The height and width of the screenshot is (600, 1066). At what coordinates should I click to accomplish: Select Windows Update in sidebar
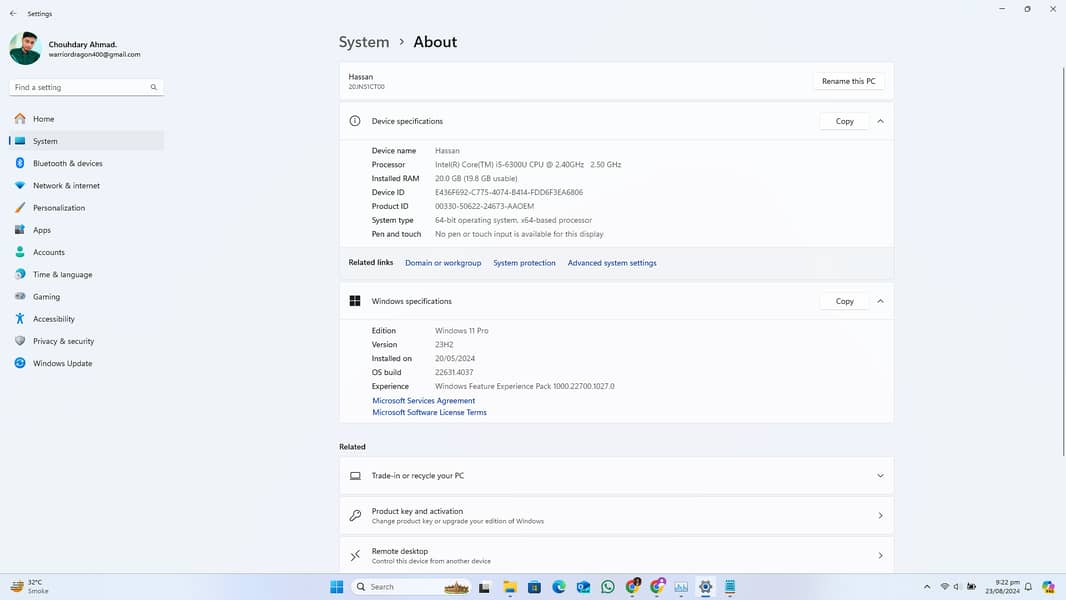62,363
